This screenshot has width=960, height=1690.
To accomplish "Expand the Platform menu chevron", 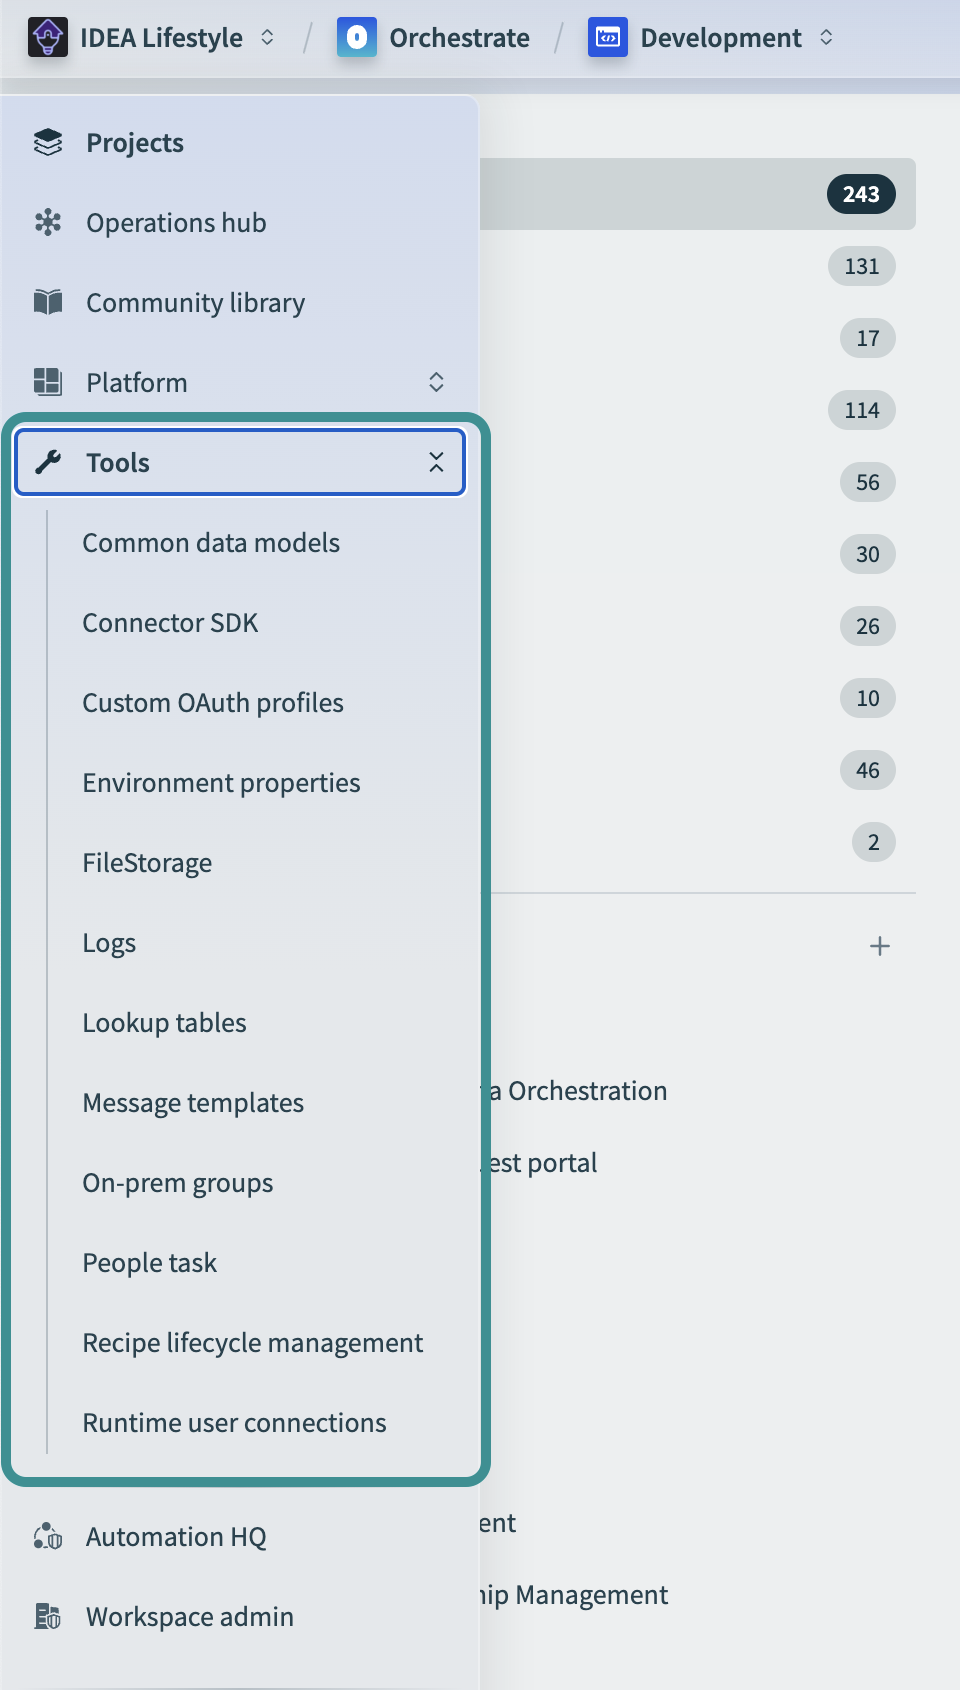I will tap(436, 382).
